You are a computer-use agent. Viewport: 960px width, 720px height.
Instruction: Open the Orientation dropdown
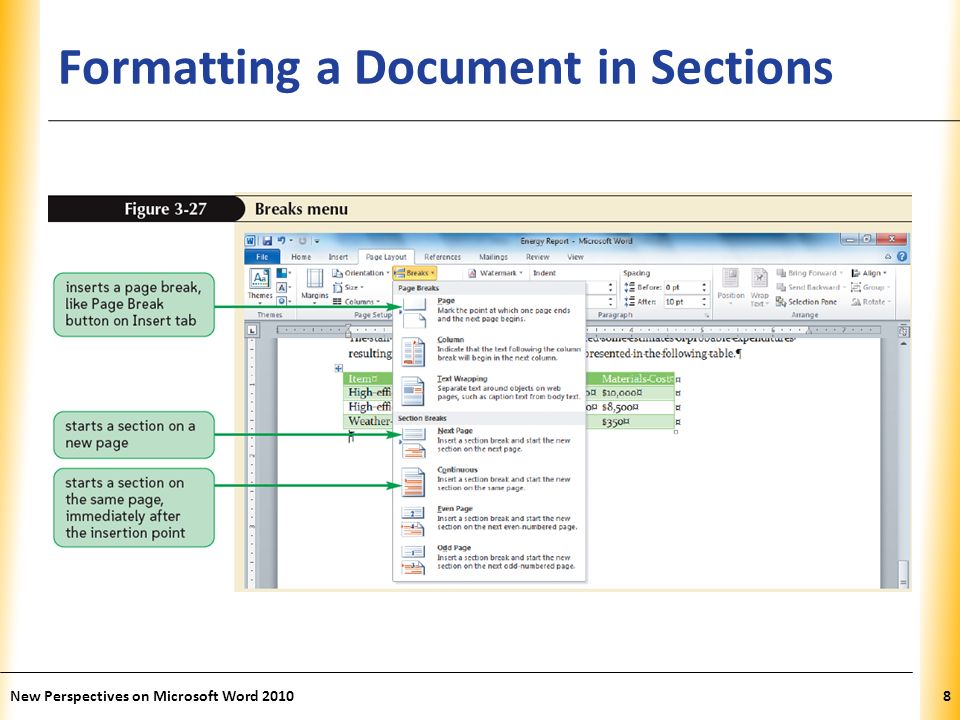point(361,273)
